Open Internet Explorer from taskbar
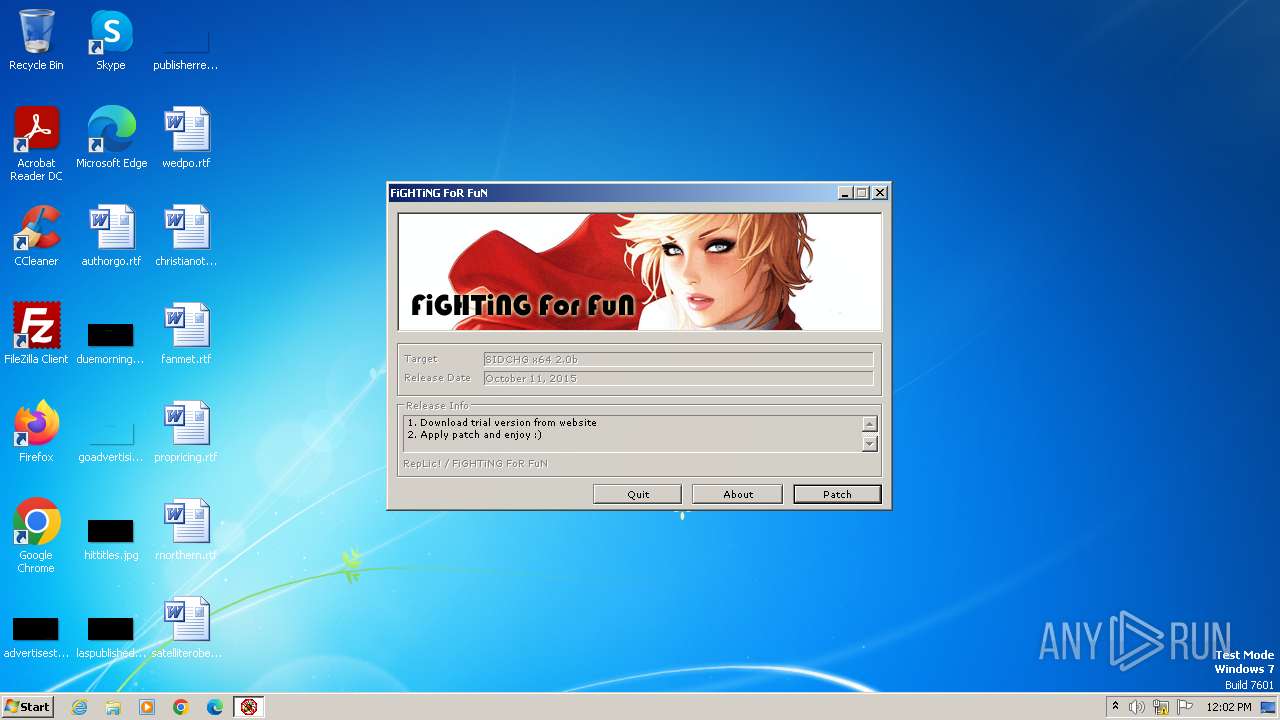 coord(79,707)
